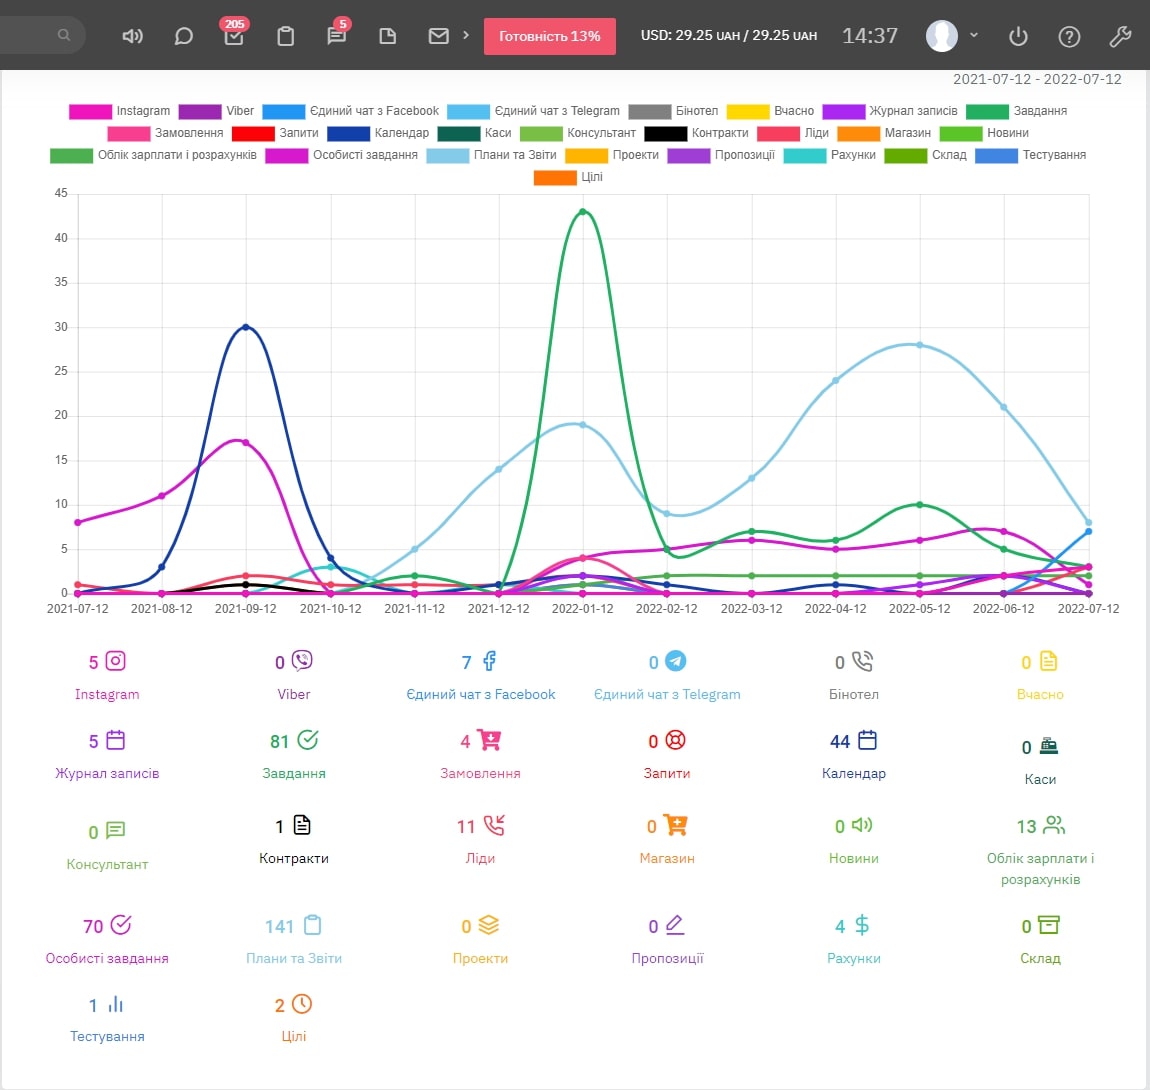Toggle Календар legend item visibility

click(x=378, y=133)
